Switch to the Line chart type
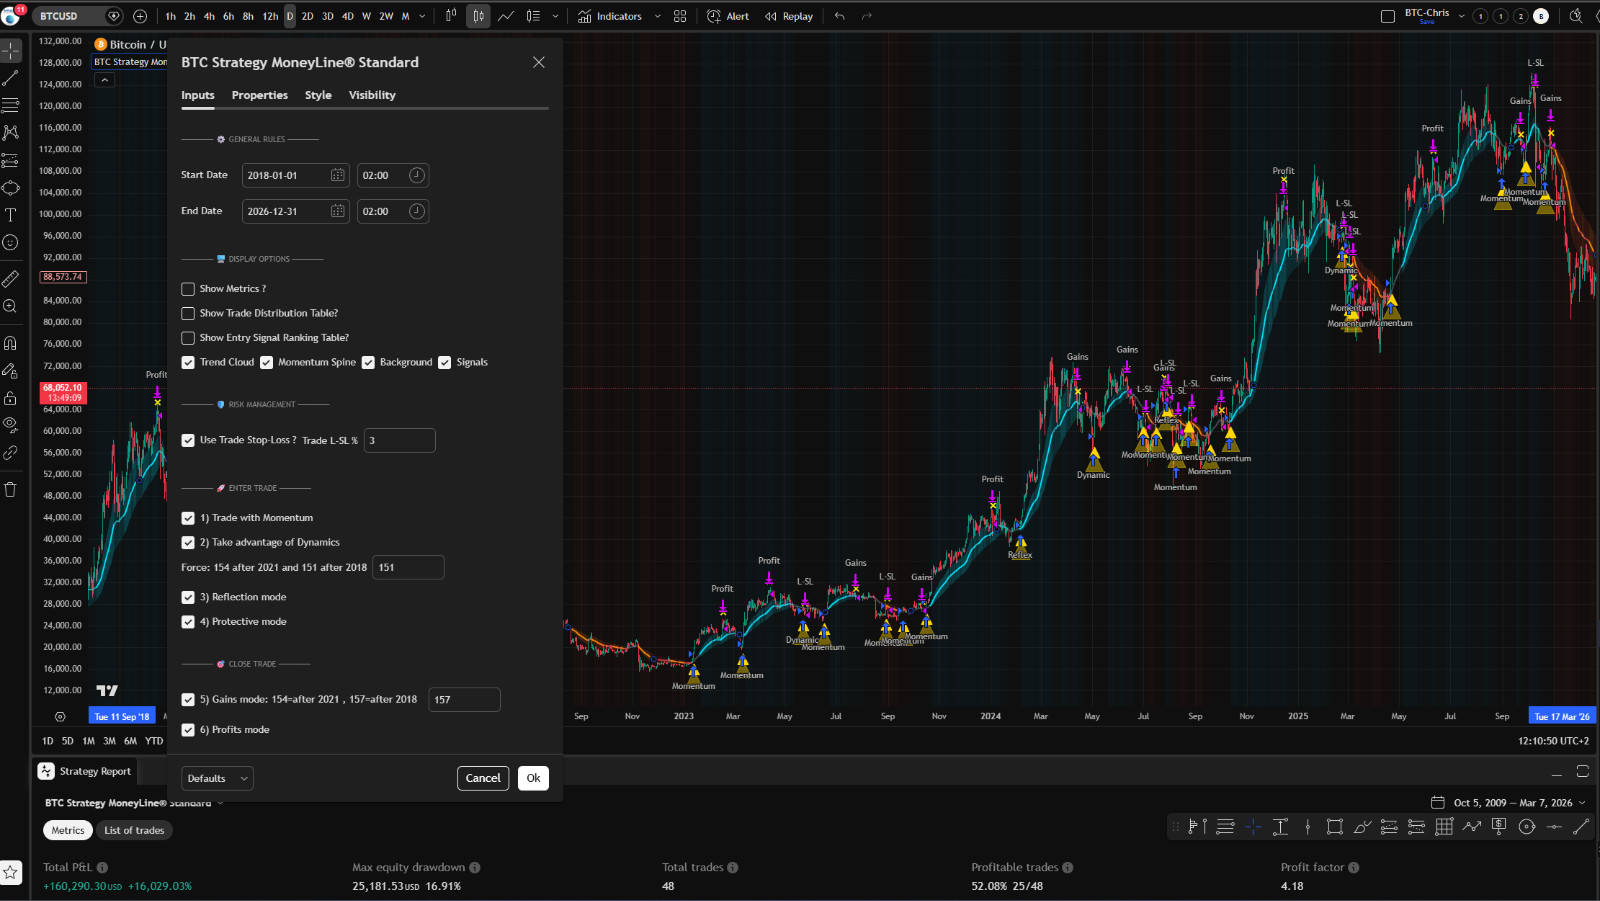 click(506, 16)
